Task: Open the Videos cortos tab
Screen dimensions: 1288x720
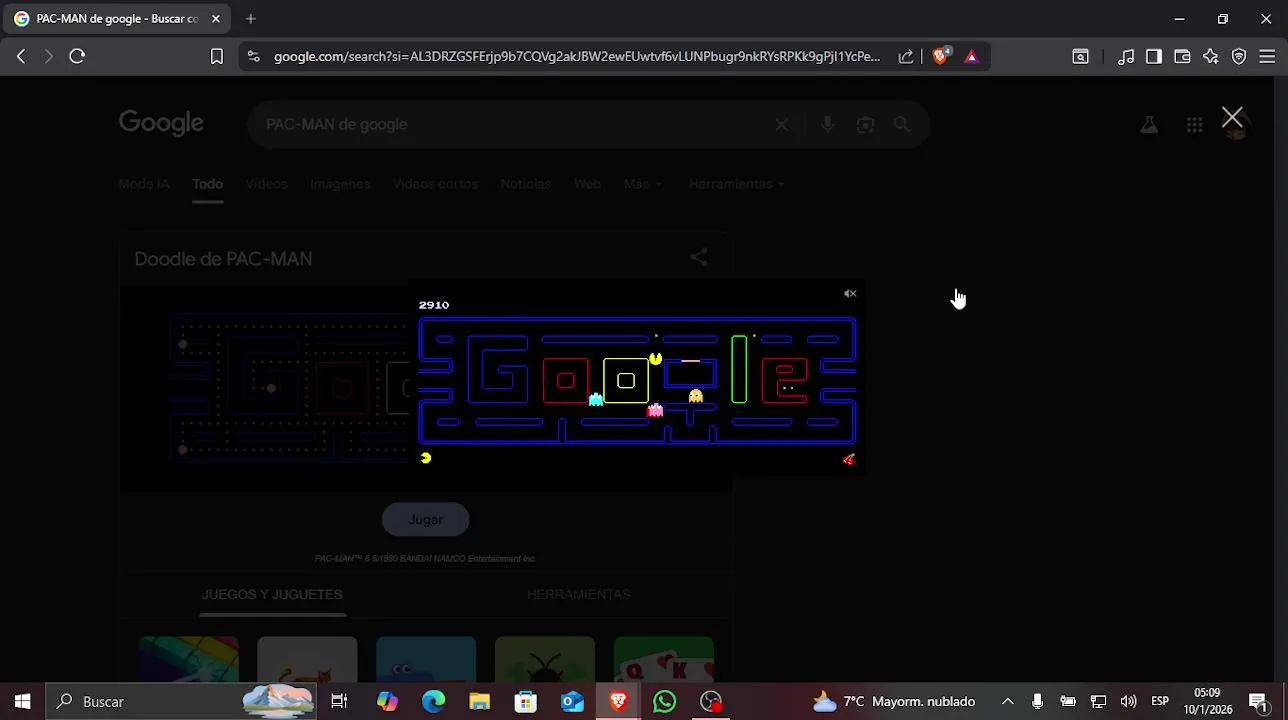Action: [x=435, y=184]
